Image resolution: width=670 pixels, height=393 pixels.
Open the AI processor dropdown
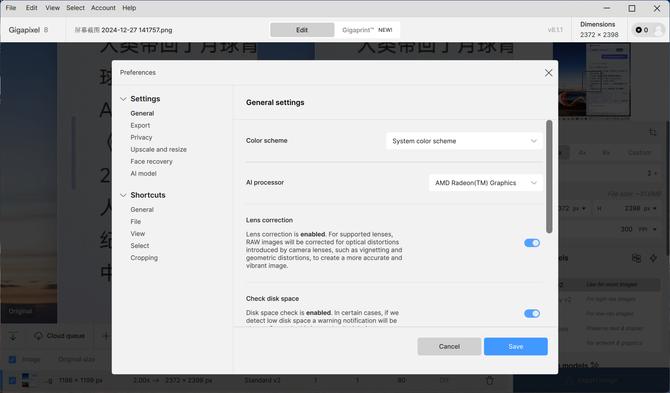[x=486, y=183]
